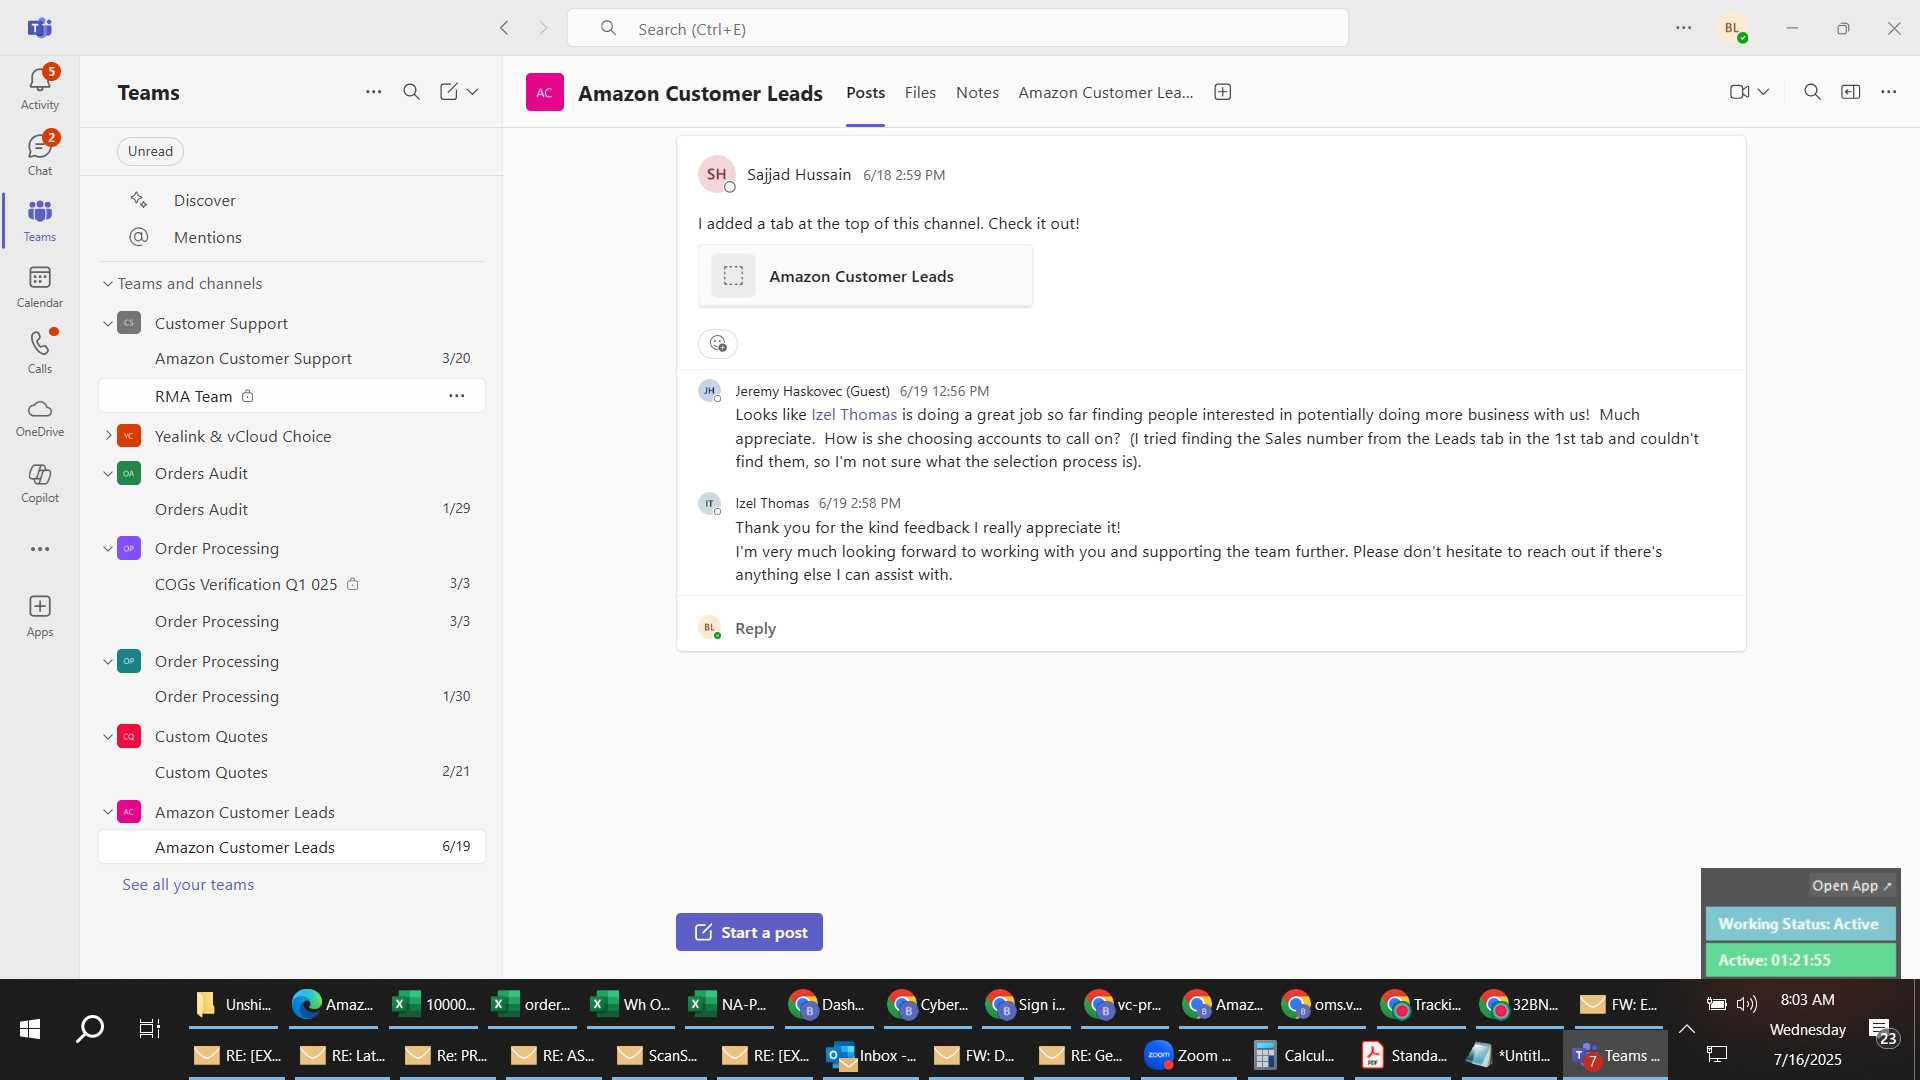Open the Calculator taskbar app
1920x1080 pixels.
point(1296,1055)
